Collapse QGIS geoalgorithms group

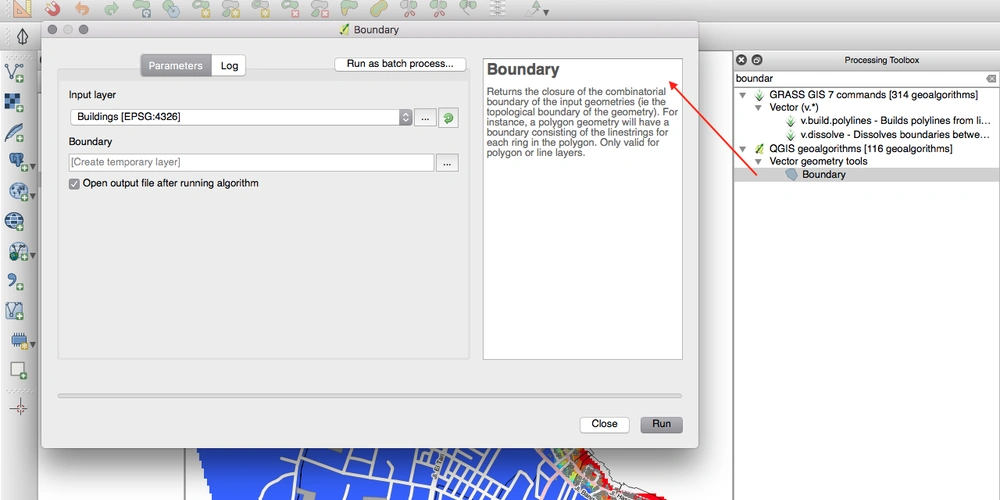click(743, 149)
